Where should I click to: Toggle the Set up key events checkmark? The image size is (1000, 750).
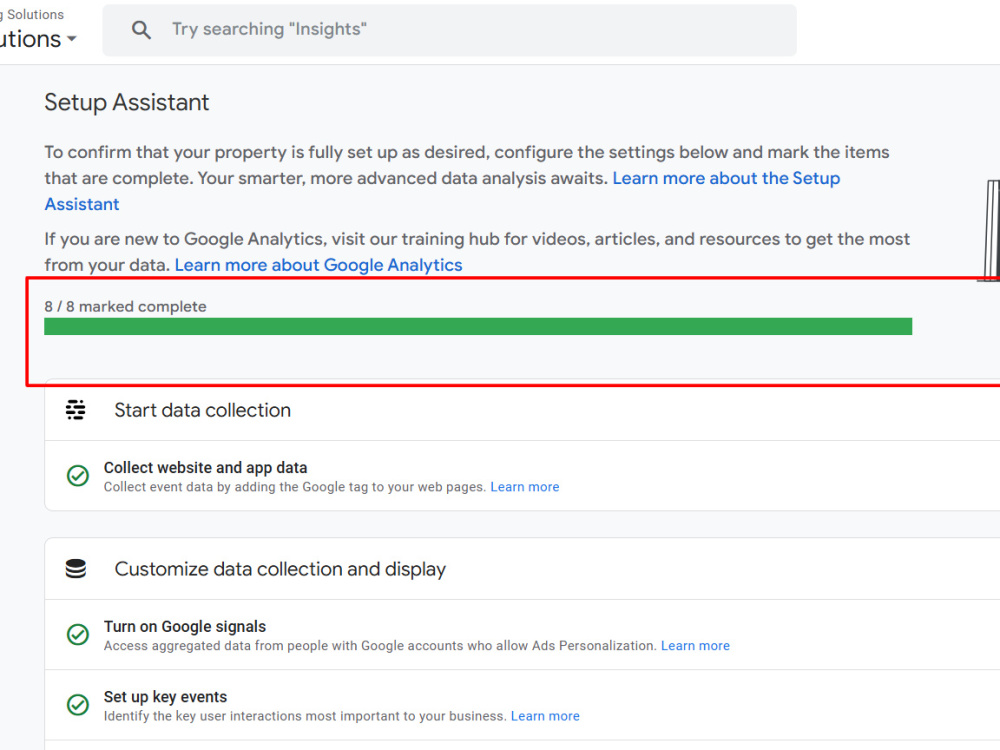[78, 705]
